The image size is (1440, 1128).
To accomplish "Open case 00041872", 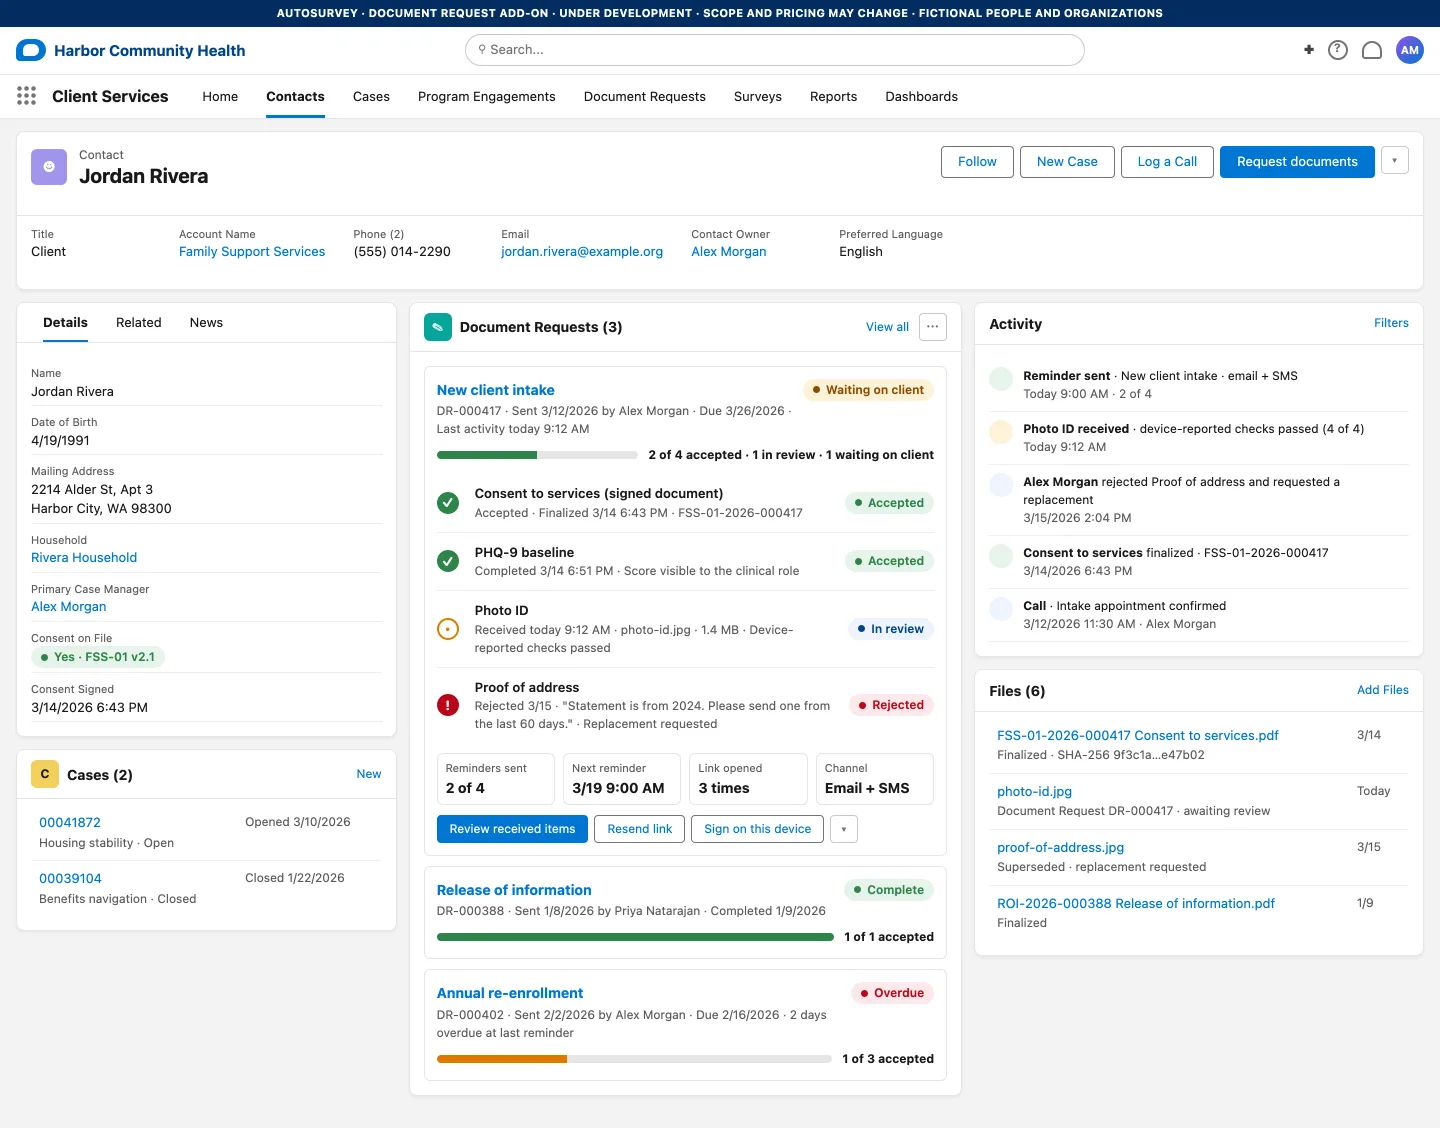I will coord(70,822).
